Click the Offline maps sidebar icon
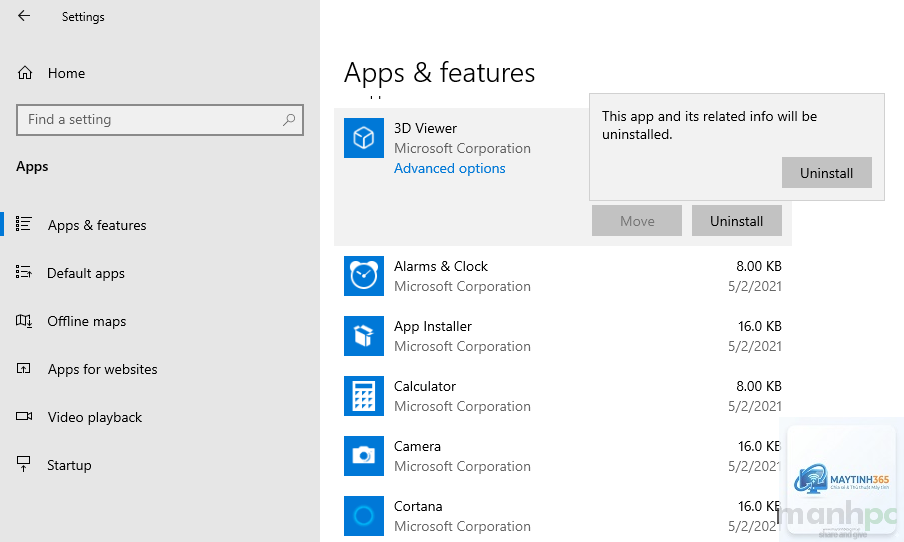The width and height of the screenshot is (904, 542). point(24,320)
